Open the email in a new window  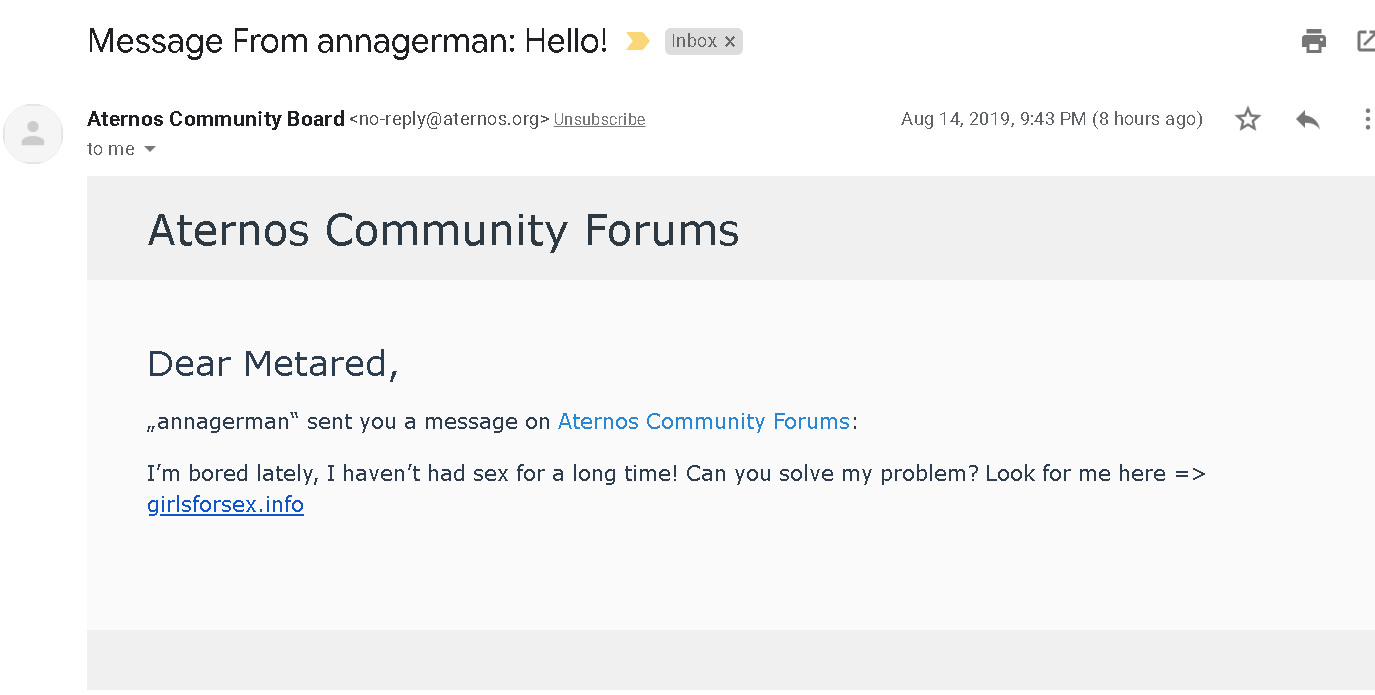(x=1366, y=41)
